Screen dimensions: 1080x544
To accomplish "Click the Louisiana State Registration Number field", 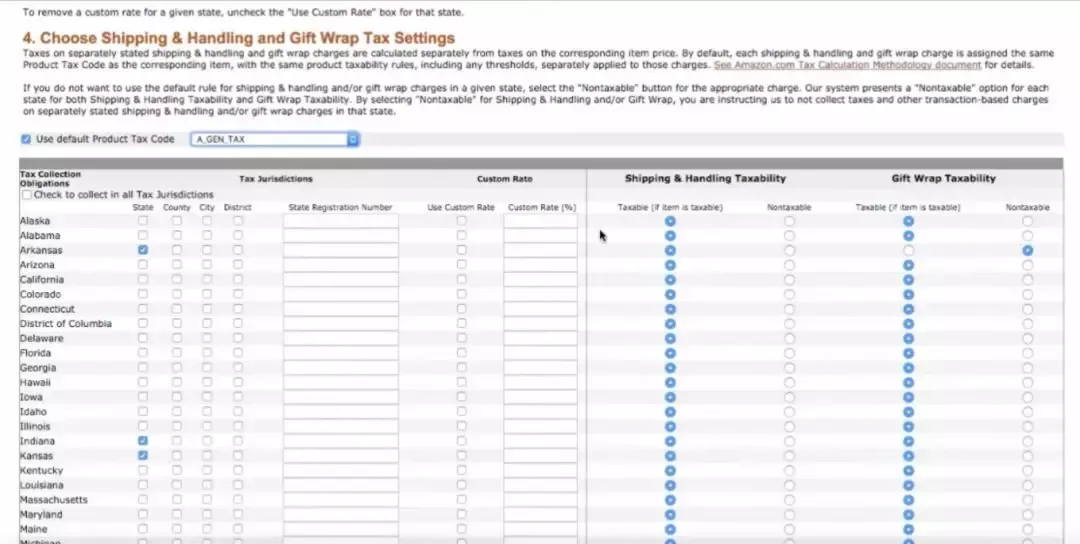I will tap(341, 485).
